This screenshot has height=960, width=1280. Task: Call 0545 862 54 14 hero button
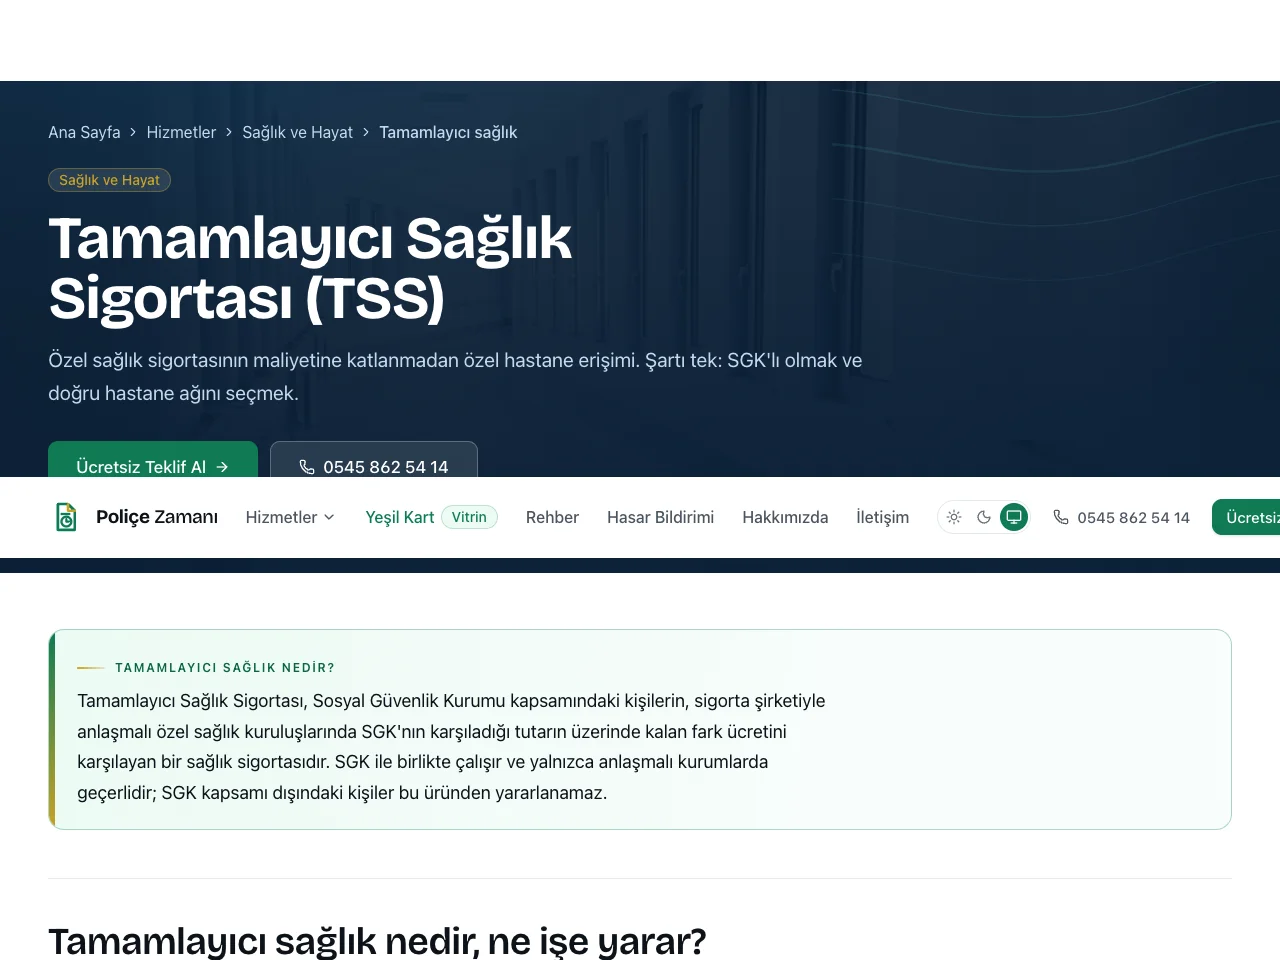(x=374, y=460)
